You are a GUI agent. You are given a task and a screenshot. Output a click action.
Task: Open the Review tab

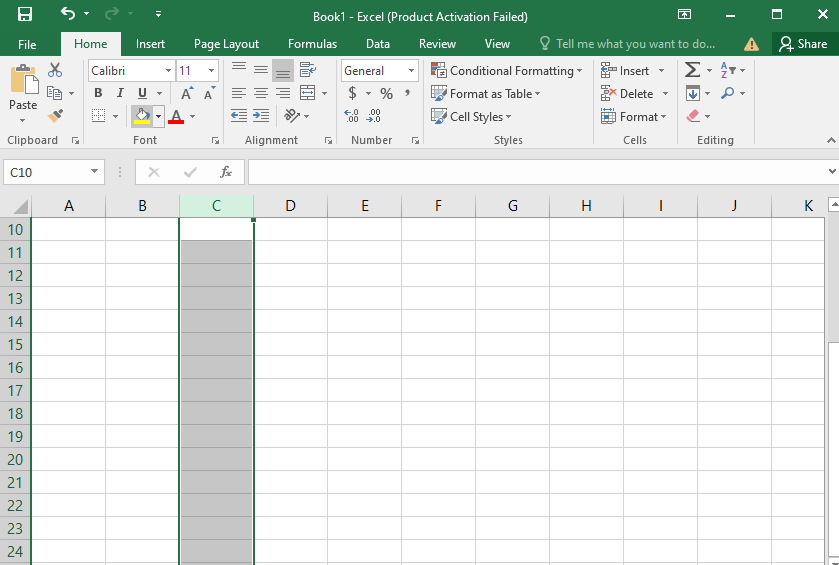[437, 44]
